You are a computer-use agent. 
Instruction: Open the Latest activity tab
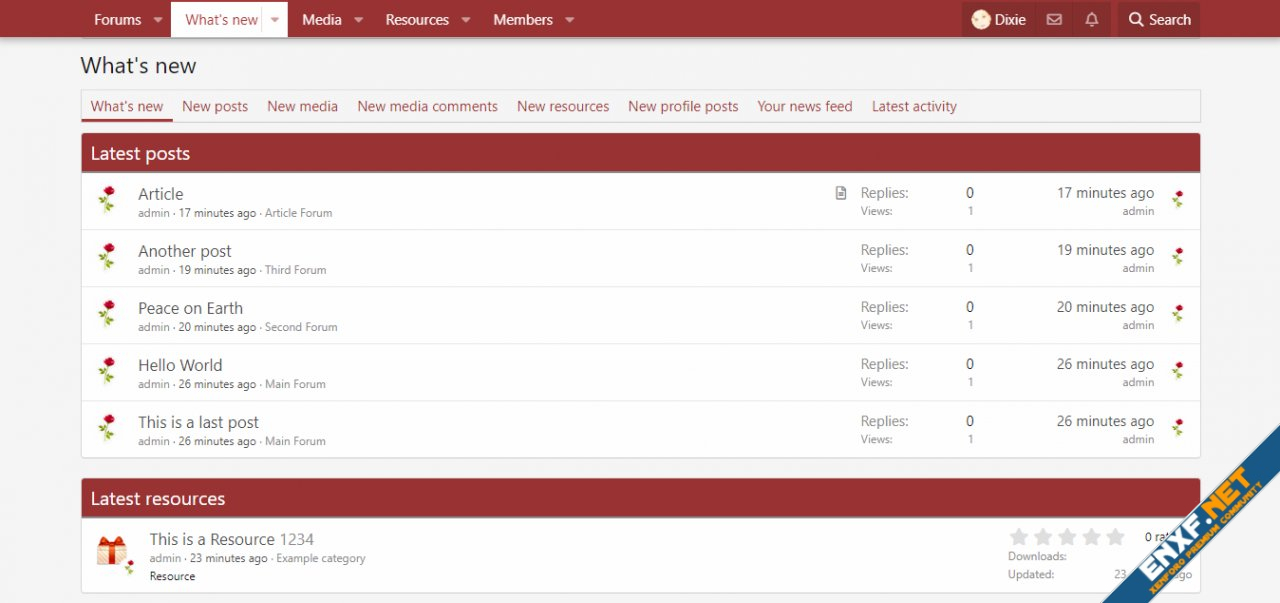coord(914,106)
